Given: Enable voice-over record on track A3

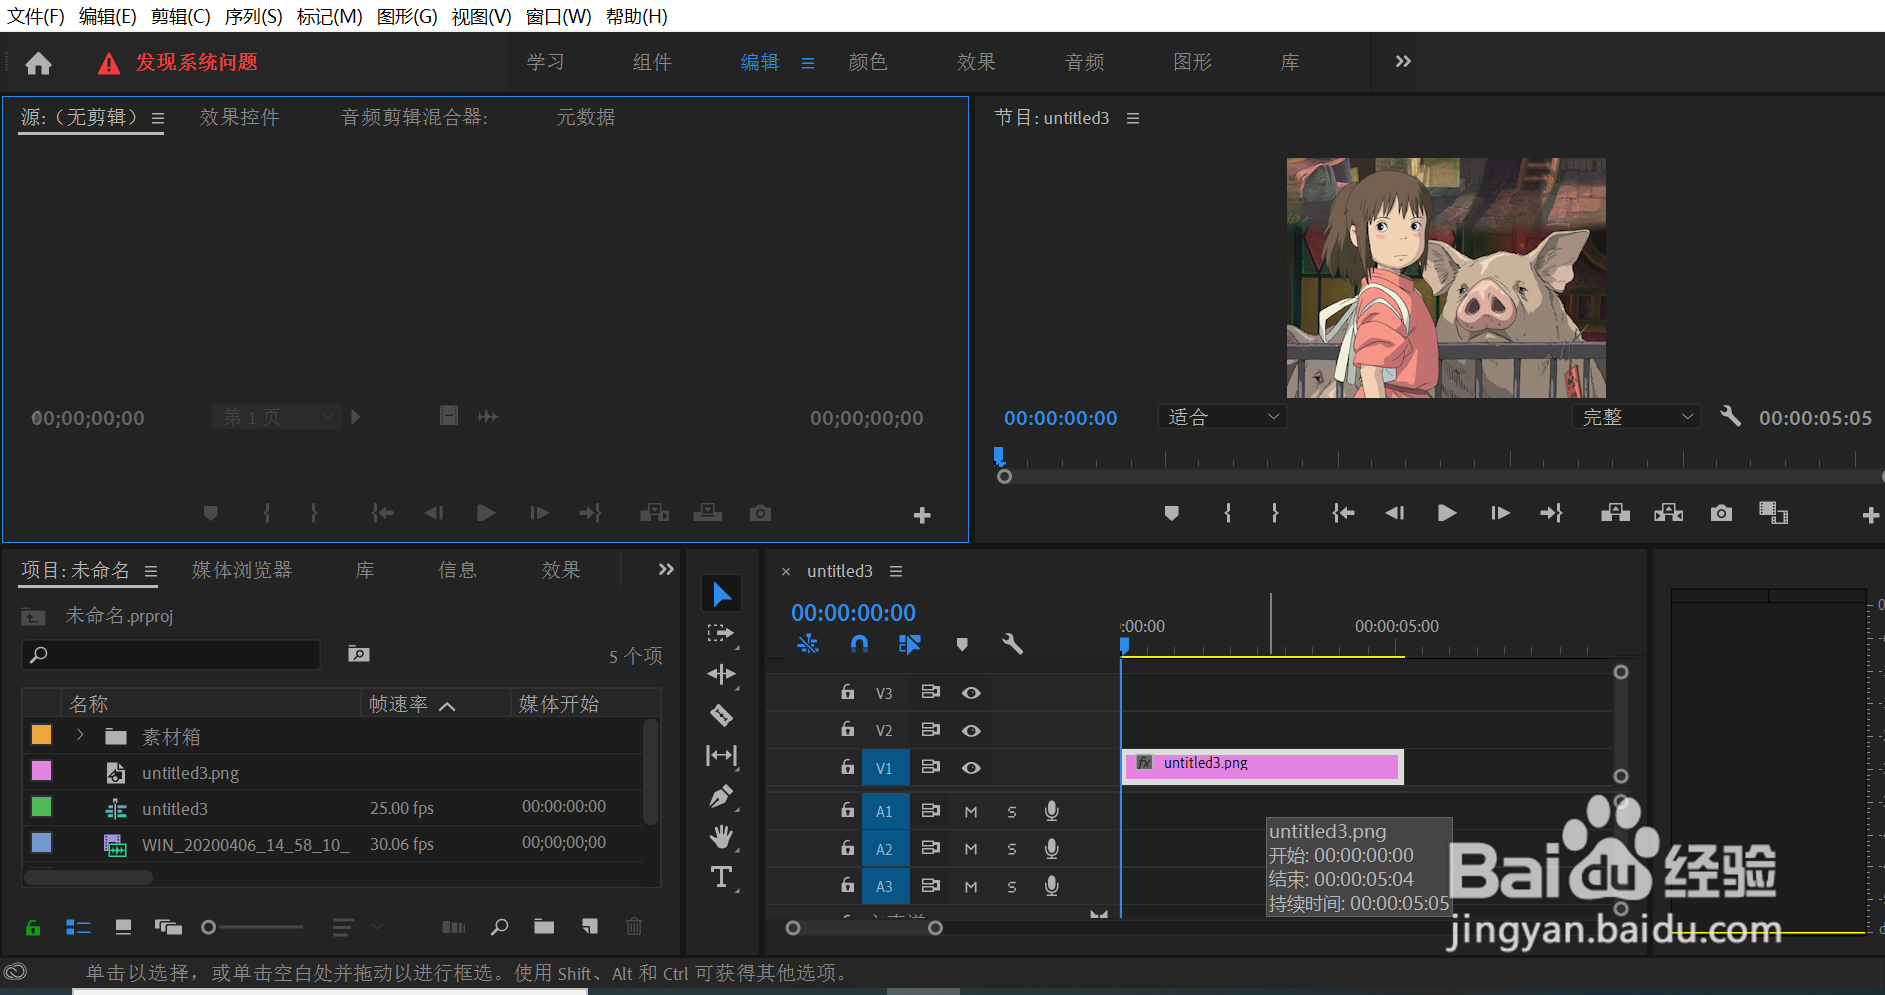Looking at the screenshot, I should (x=1051, y=886).
